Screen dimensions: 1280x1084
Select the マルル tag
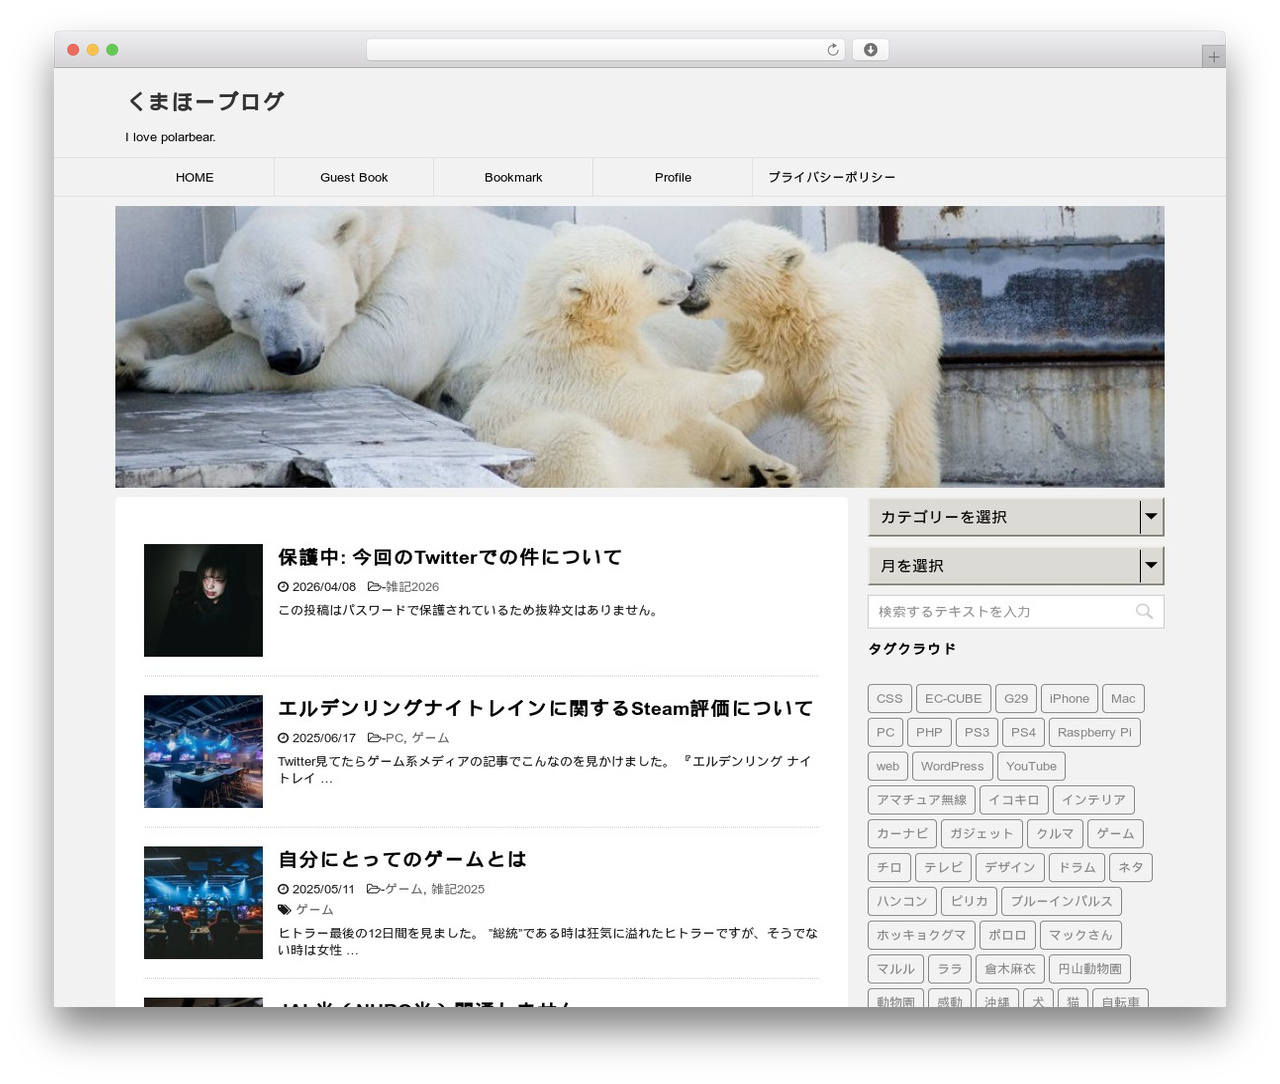point(896,969)
